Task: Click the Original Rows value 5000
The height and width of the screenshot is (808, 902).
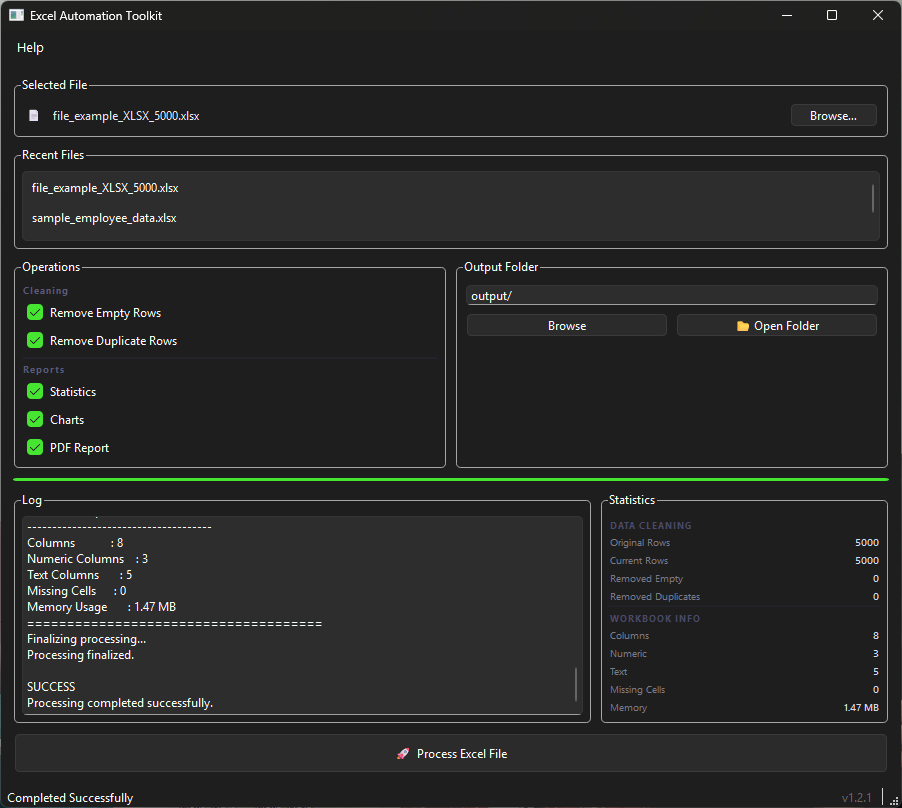Action: 866,542
